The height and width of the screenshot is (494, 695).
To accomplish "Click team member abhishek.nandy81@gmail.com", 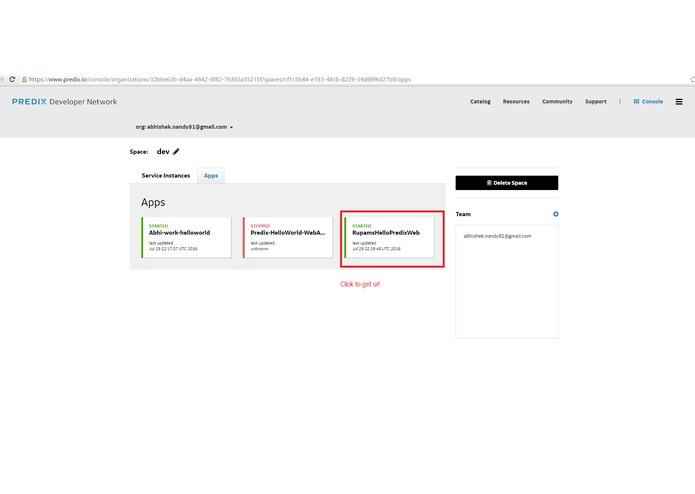I will coord(497,236).
